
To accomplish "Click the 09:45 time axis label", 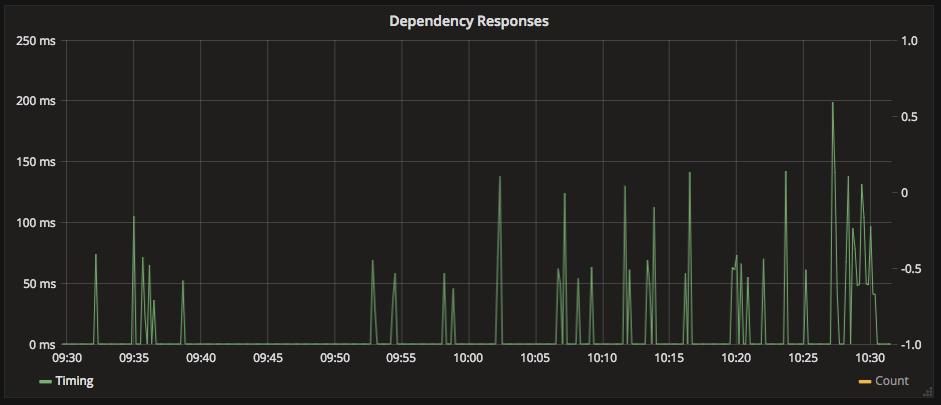I will point(268,359).
